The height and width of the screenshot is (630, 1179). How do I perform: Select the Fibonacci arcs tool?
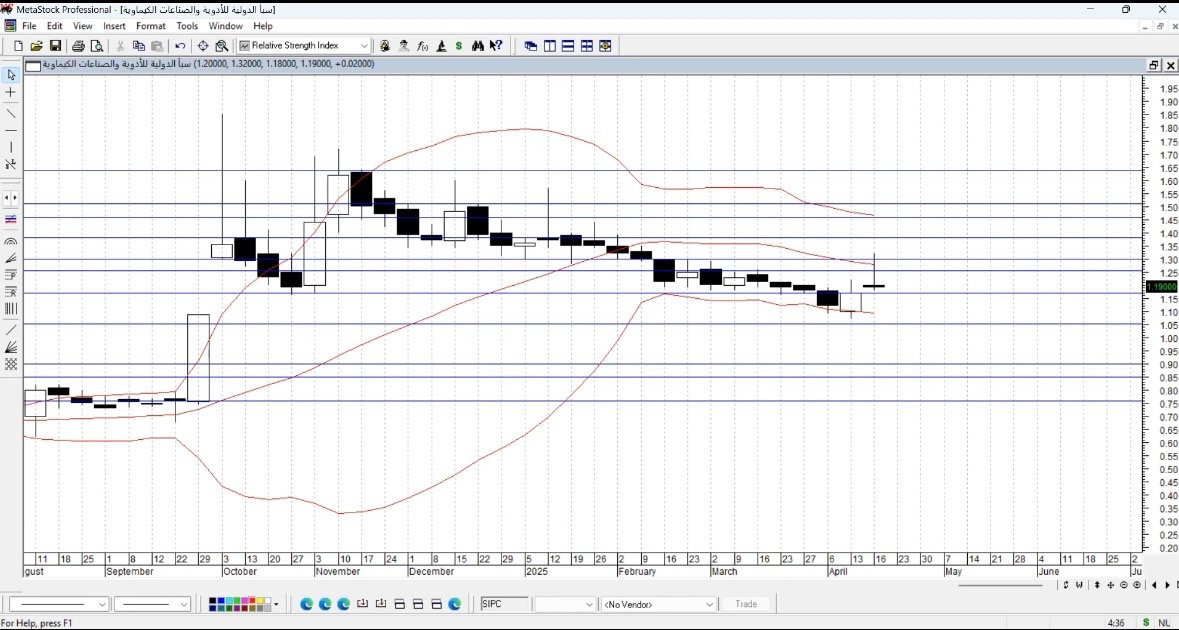(11, 242)
